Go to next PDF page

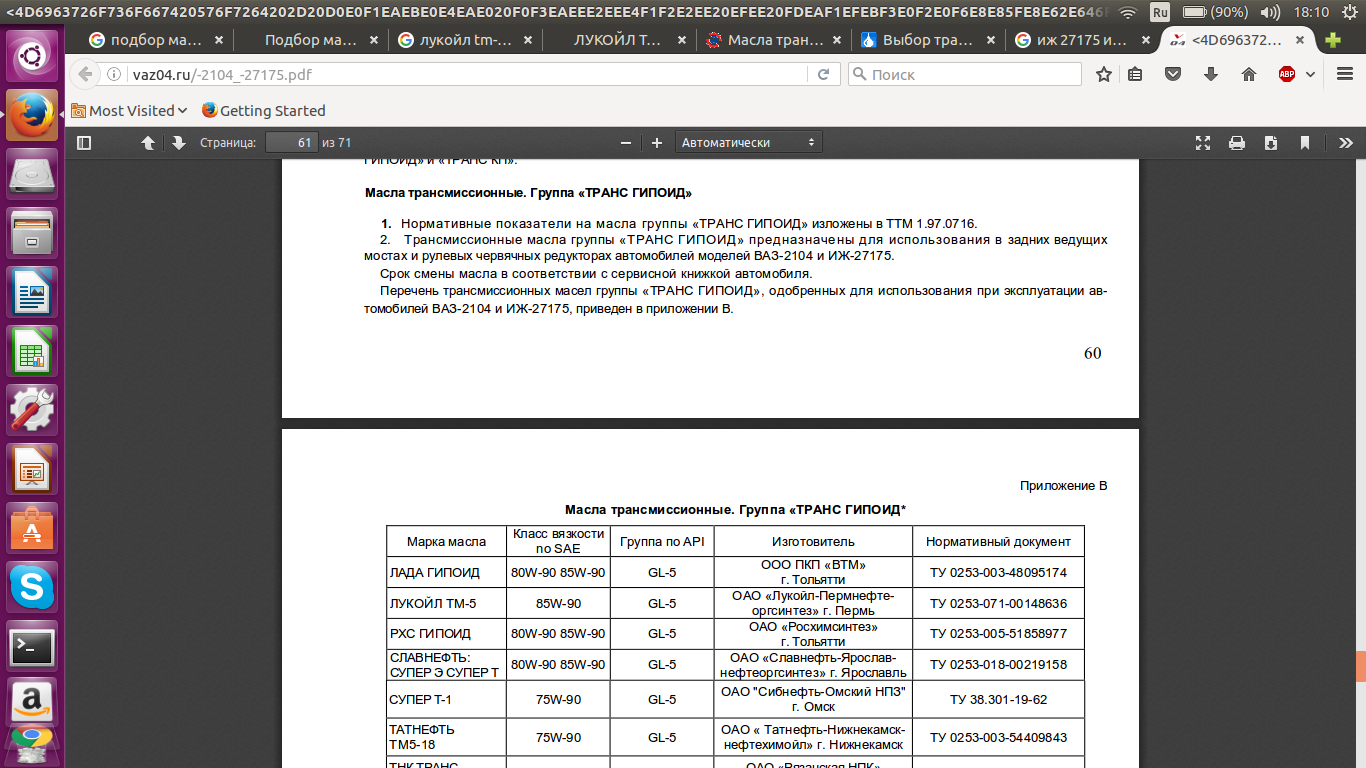[179, 143]
